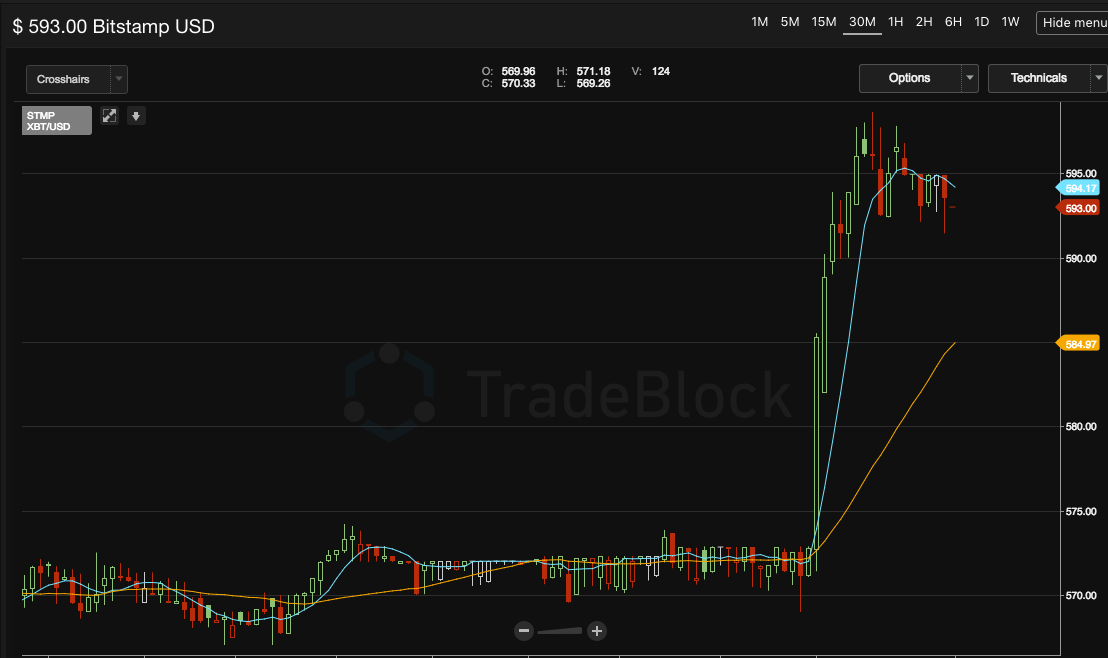Viewport: 1108px width, 658px height.
Task: Click the $ 593.00 Bitstamp USD title
Action: tap(114, 26)
